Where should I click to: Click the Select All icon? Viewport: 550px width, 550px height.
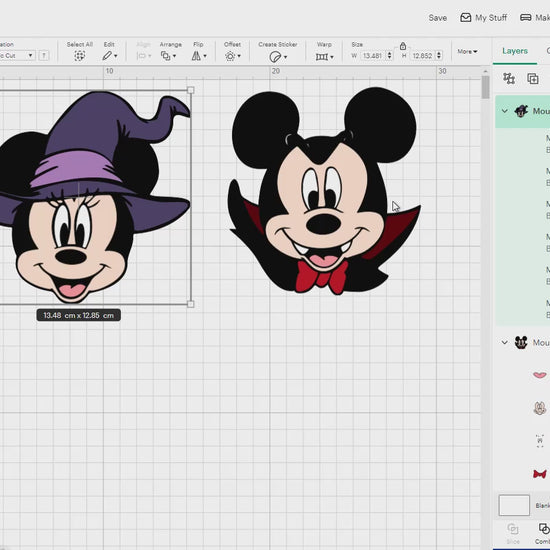click(80, 55)
